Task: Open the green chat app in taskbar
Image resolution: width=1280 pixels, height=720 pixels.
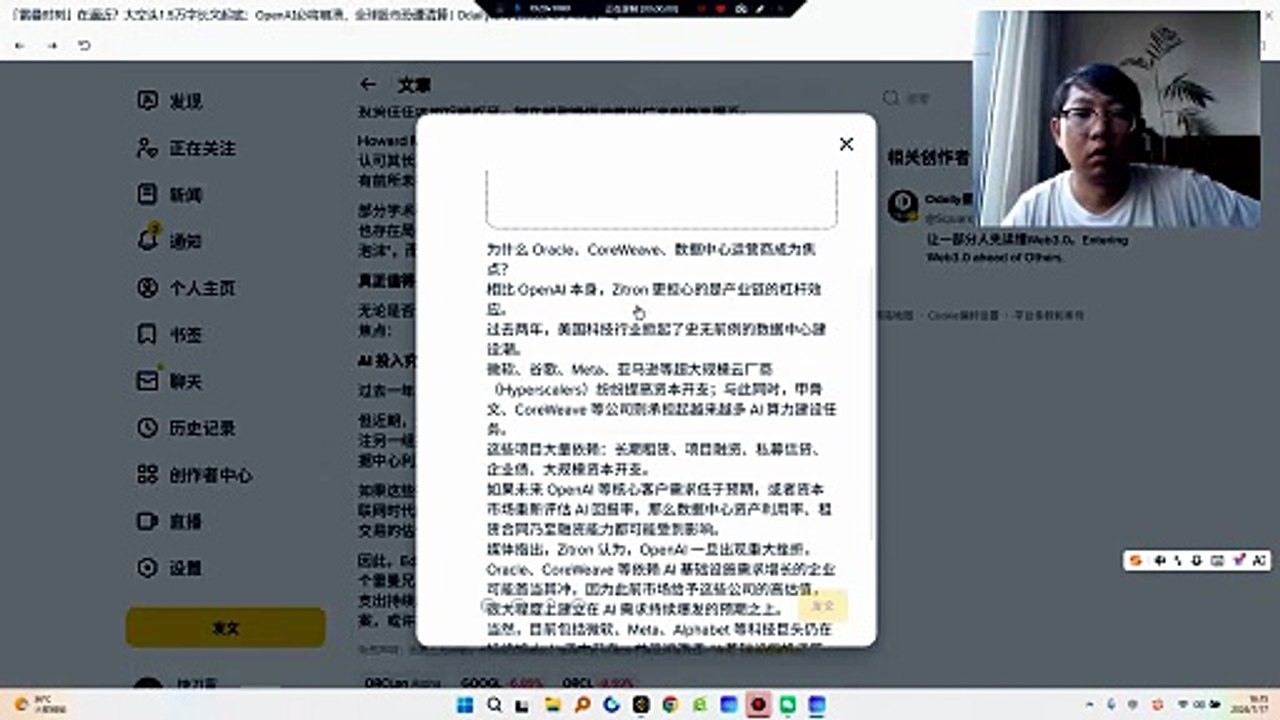Action: click(x=788, y=705)
